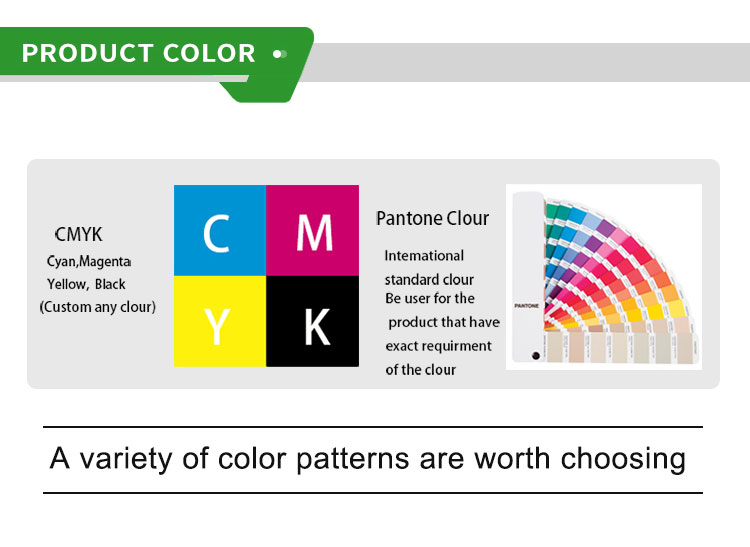Click the Pantone color fan image
This screenshot has width=750, height=547.
click(604, 277)
